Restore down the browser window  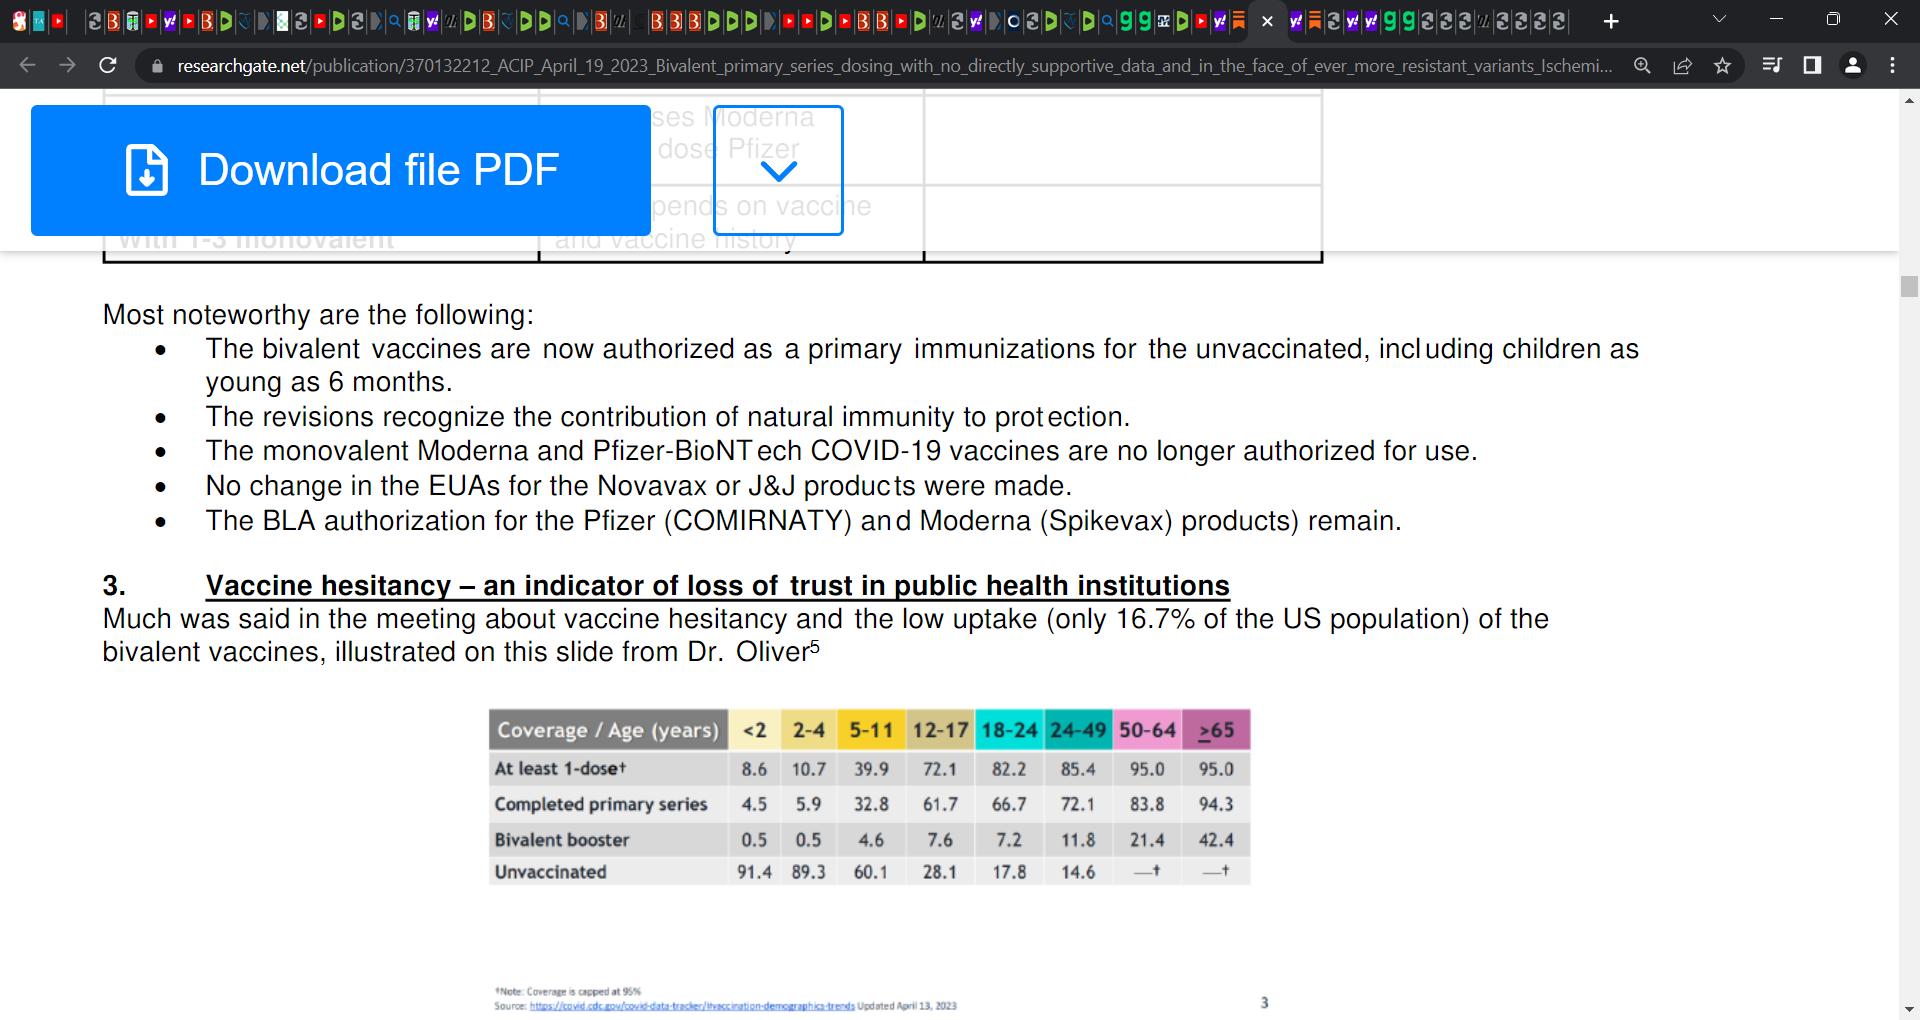1833,19
